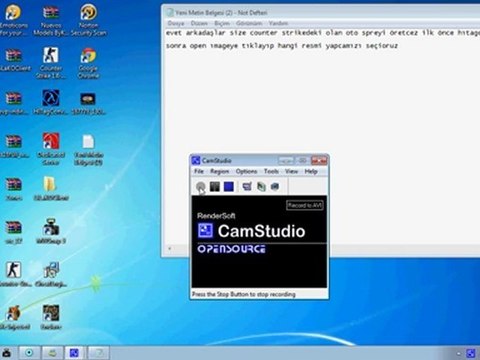Click the Record to AVI label
This screenshot has width=480, height=360.
pyautogui.click(x=305, y=205)
